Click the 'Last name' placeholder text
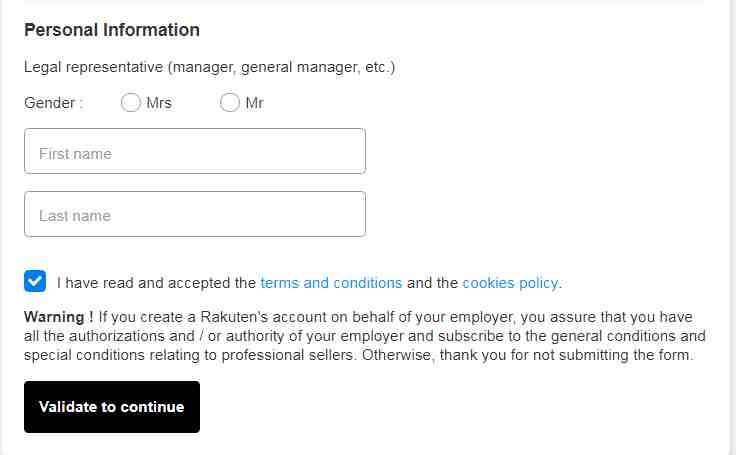The image size is (736, 455). click(x=75, y=216)
